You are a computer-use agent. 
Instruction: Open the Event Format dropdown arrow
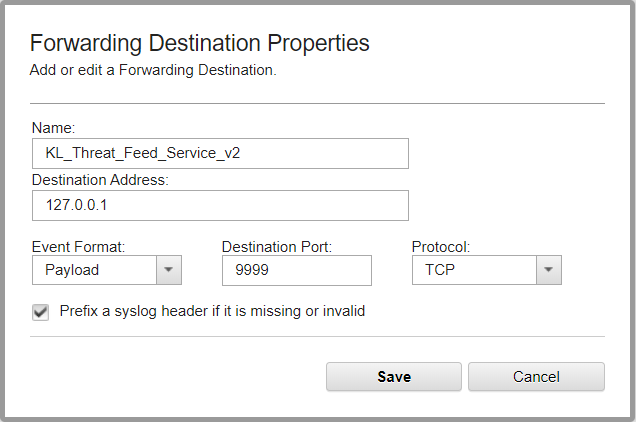[168, 270]
